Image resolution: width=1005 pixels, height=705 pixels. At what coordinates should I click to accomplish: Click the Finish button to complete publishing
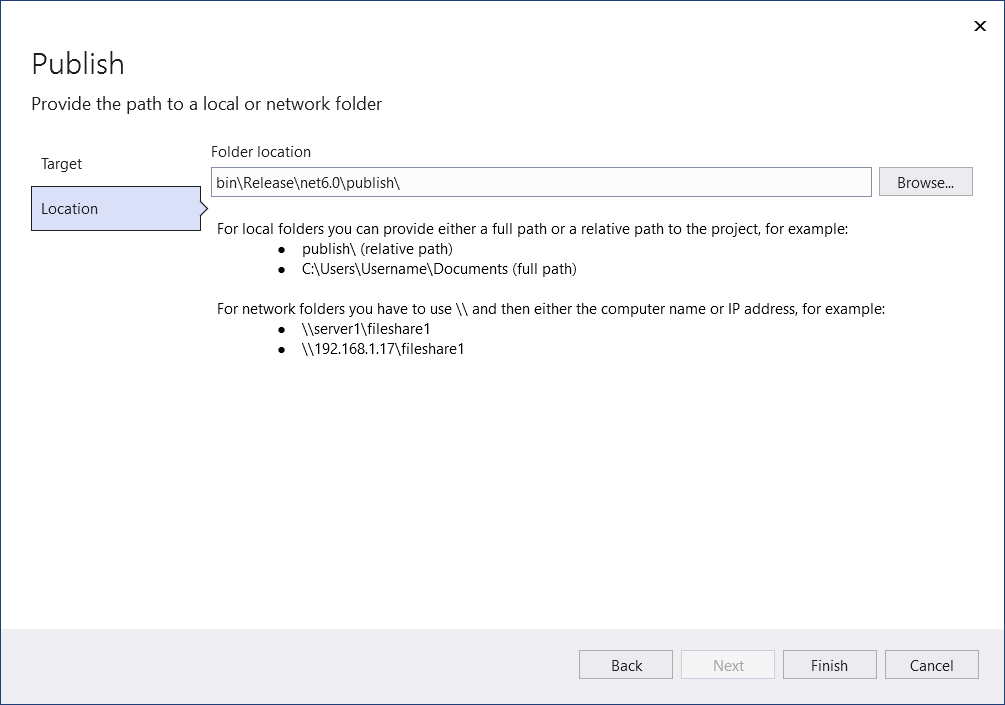click(x=829, y=664)
